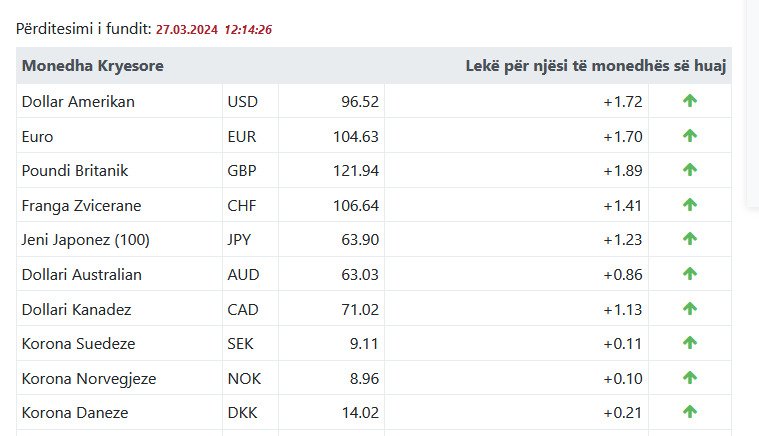Image resolution: width=759 pixels, height=436 pixels.
Task: Click the up arrow beside Poundi Britanik change
Action: tap(689, 170)
